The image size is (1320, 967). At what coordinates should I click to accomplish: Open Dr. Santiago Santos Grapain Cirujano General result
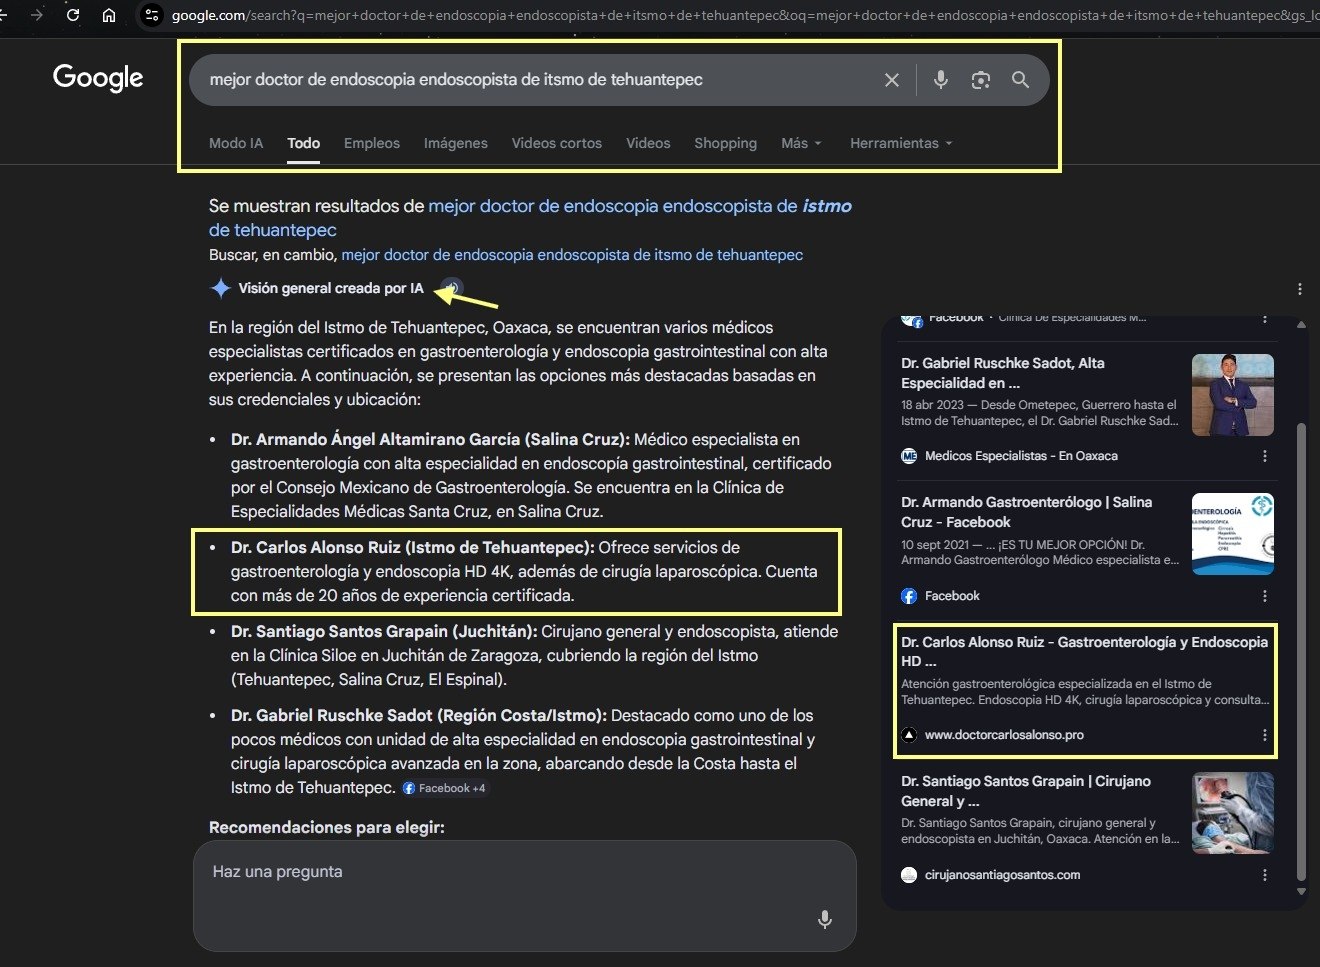coord(1026,791)
